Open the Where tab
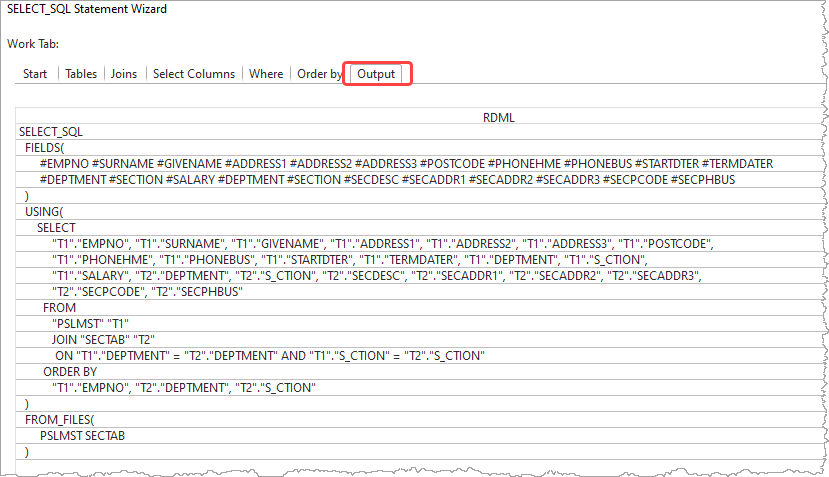 coord(266,74)
